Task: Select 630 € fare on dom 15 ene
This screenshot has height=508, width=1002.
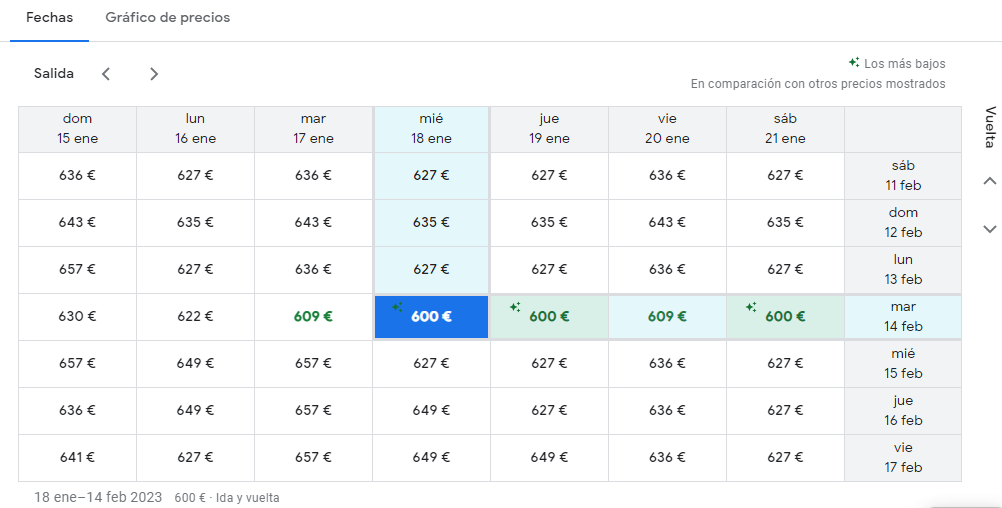Action: point(77,316)
